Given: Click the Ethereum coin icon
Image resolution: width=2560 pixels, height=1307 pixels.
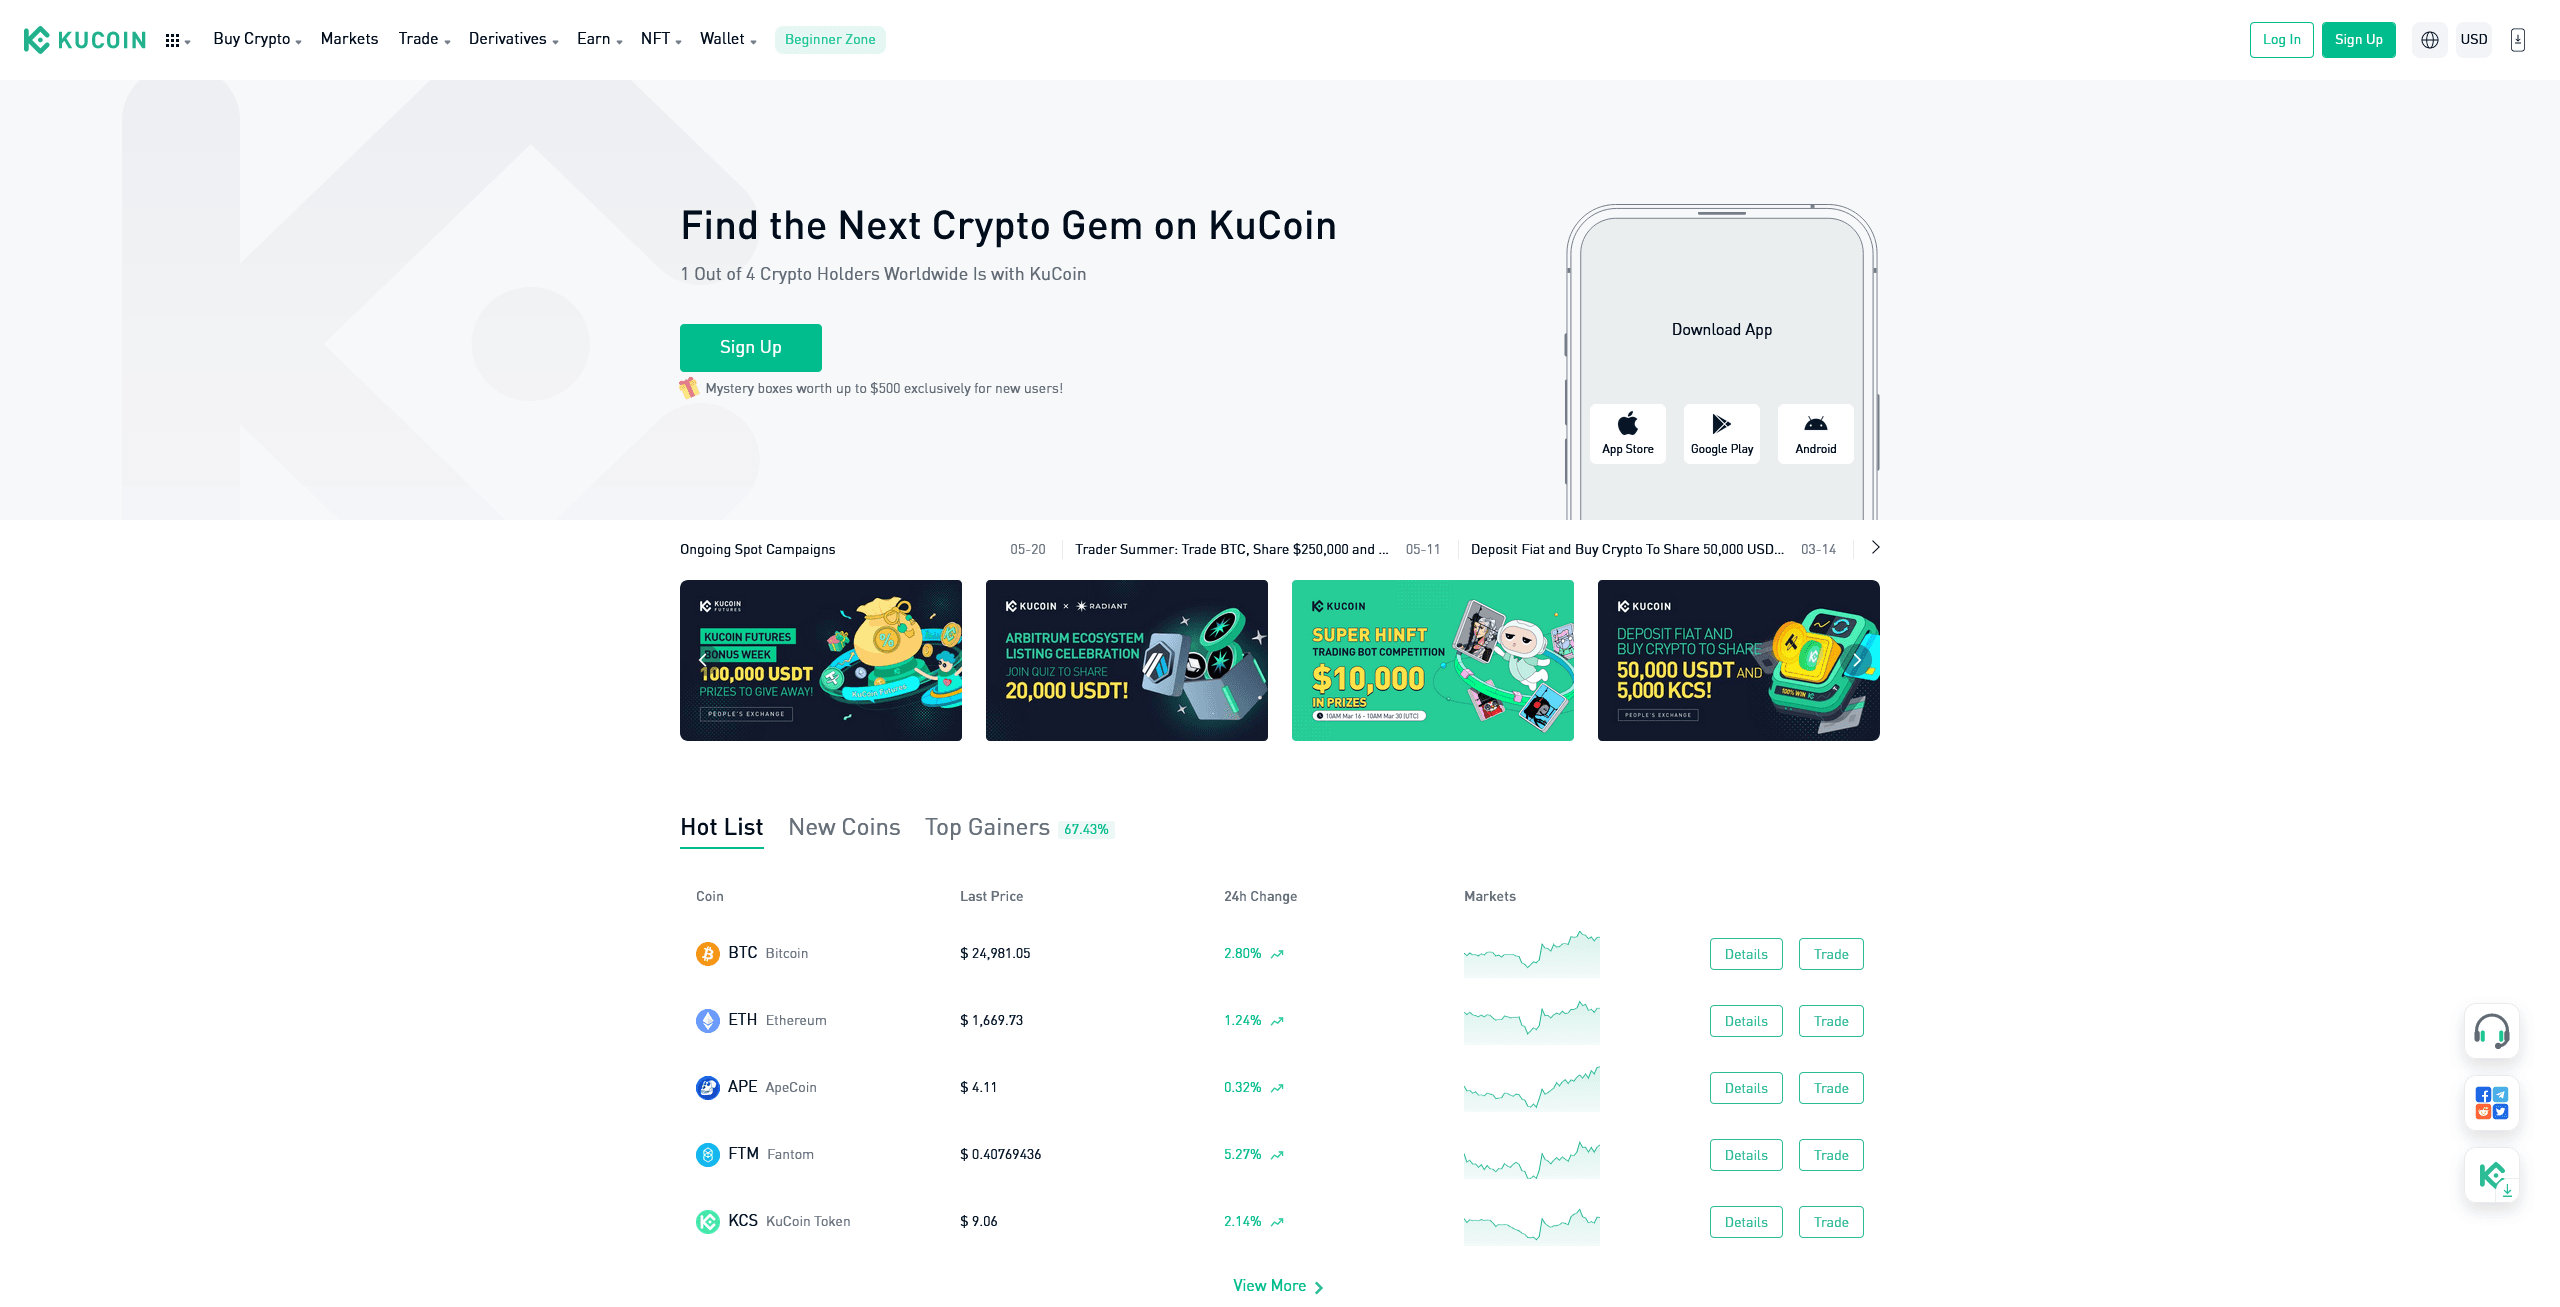Looking at the screenshot, I should click(x=708, y=1021).
